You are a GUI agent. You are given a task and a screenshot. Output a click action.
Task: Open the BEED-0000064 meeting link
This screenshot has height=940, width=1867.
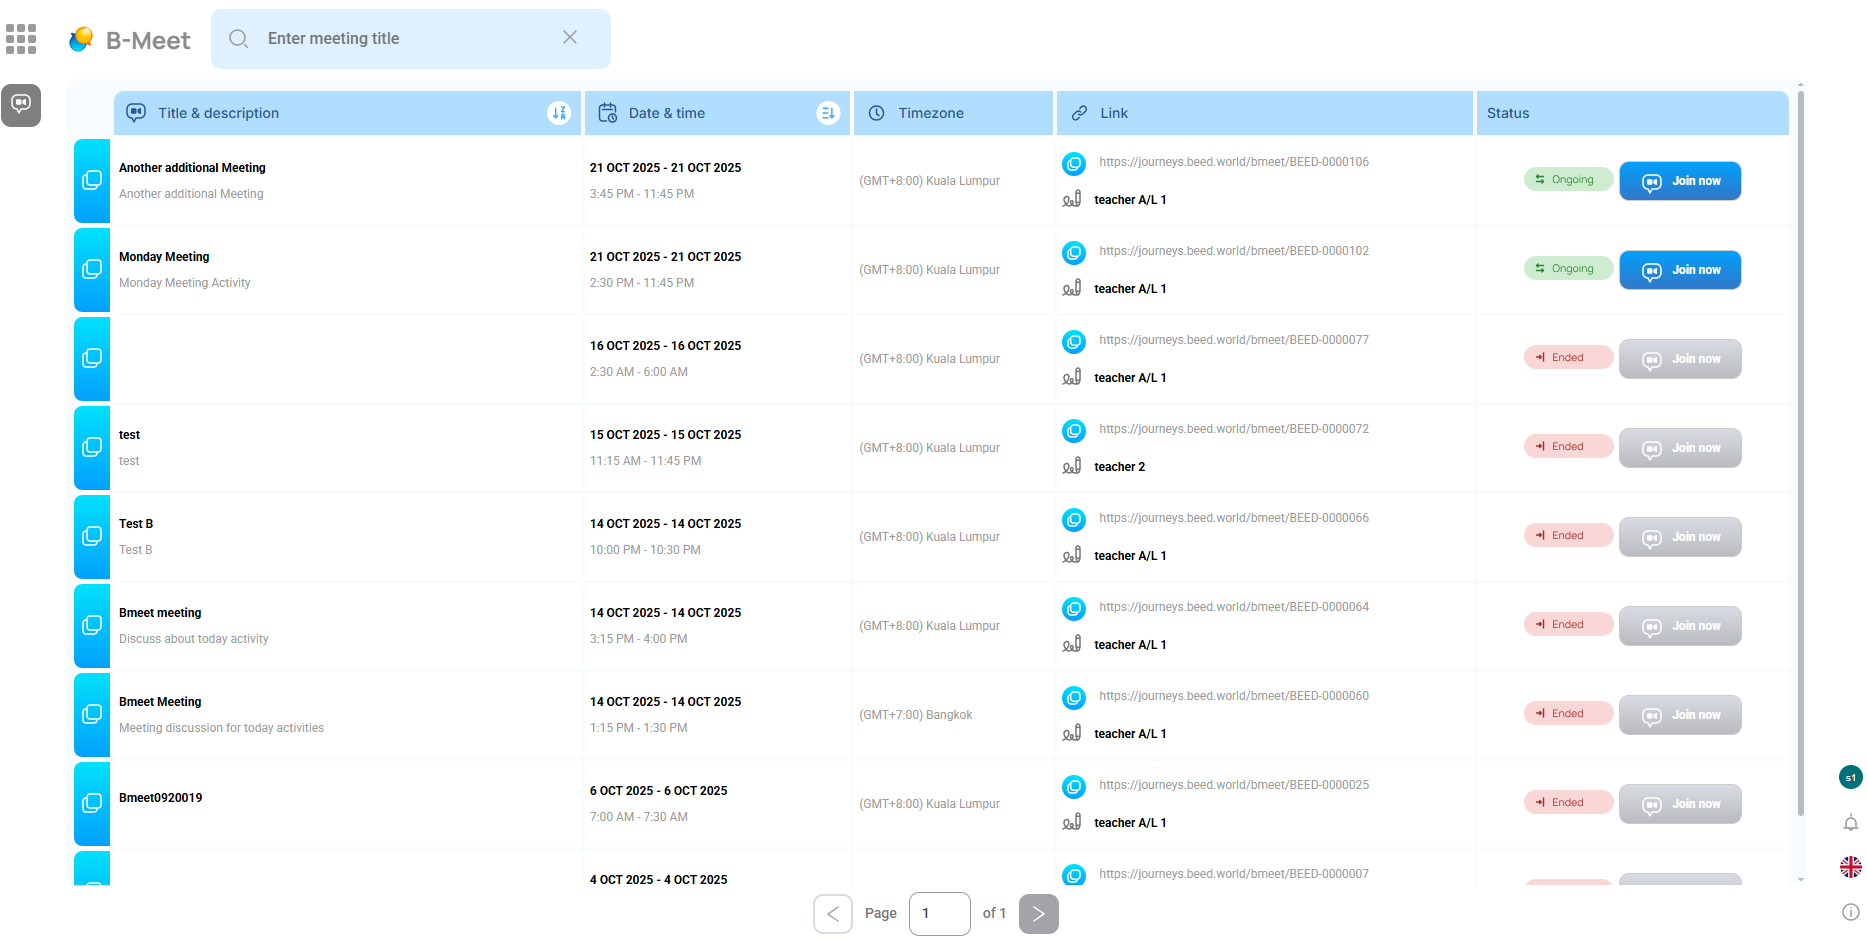point(1233,607)
